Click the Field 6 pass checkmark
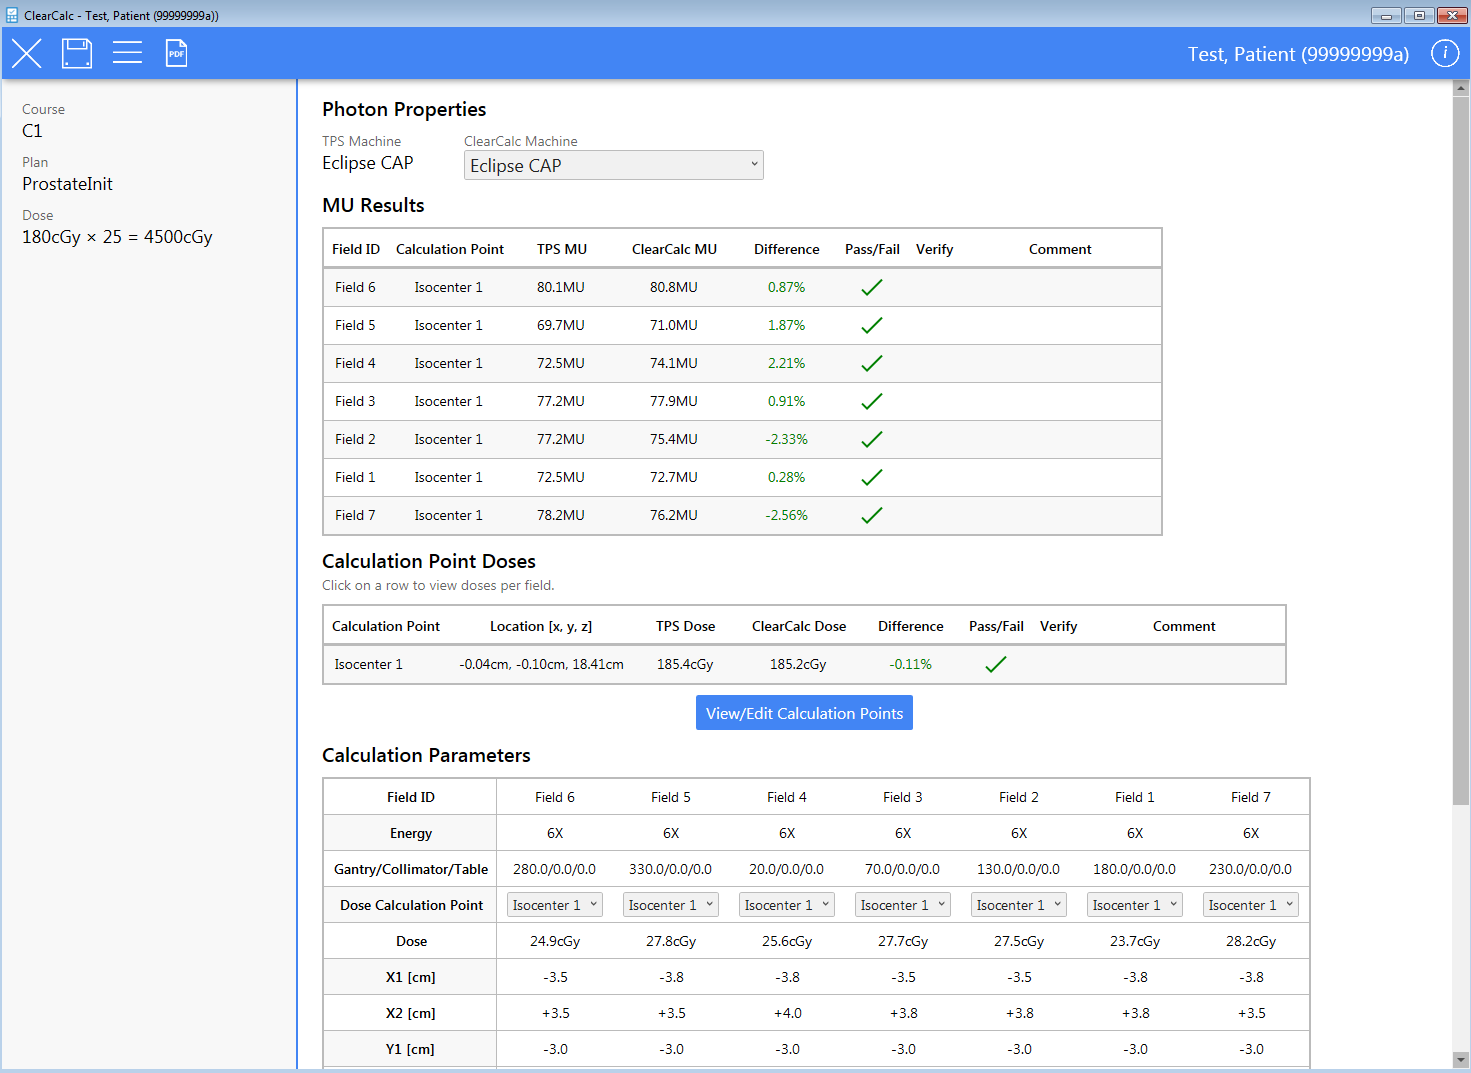This screenshot has width=1471, height=1073. pos(872,287)
